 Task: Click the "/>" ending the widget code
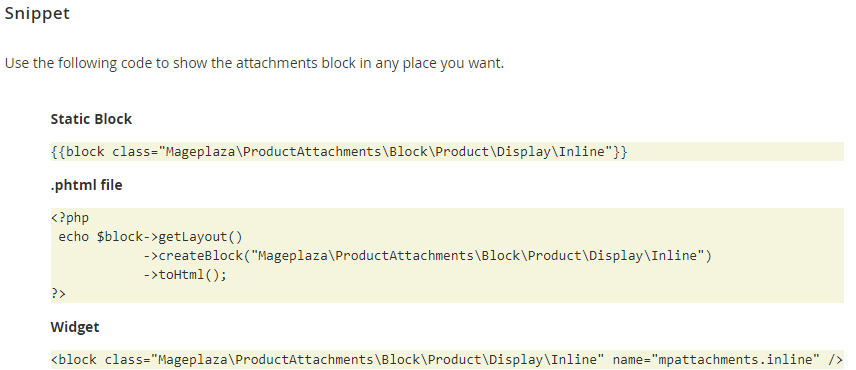835,360
